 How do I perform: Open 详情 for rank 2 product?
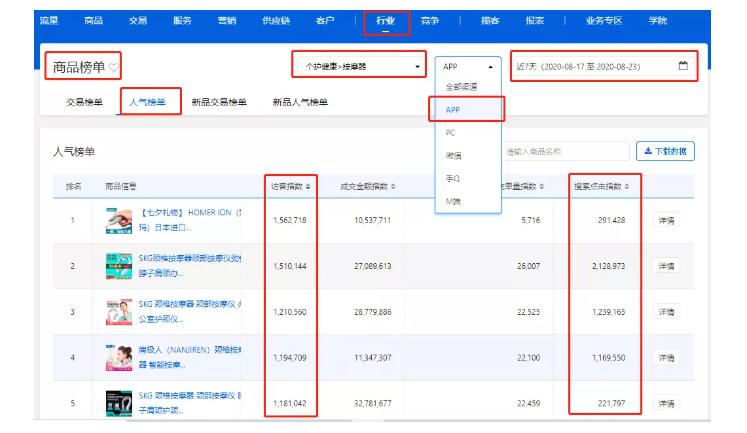pyautogui.click(x=666, y=266)
